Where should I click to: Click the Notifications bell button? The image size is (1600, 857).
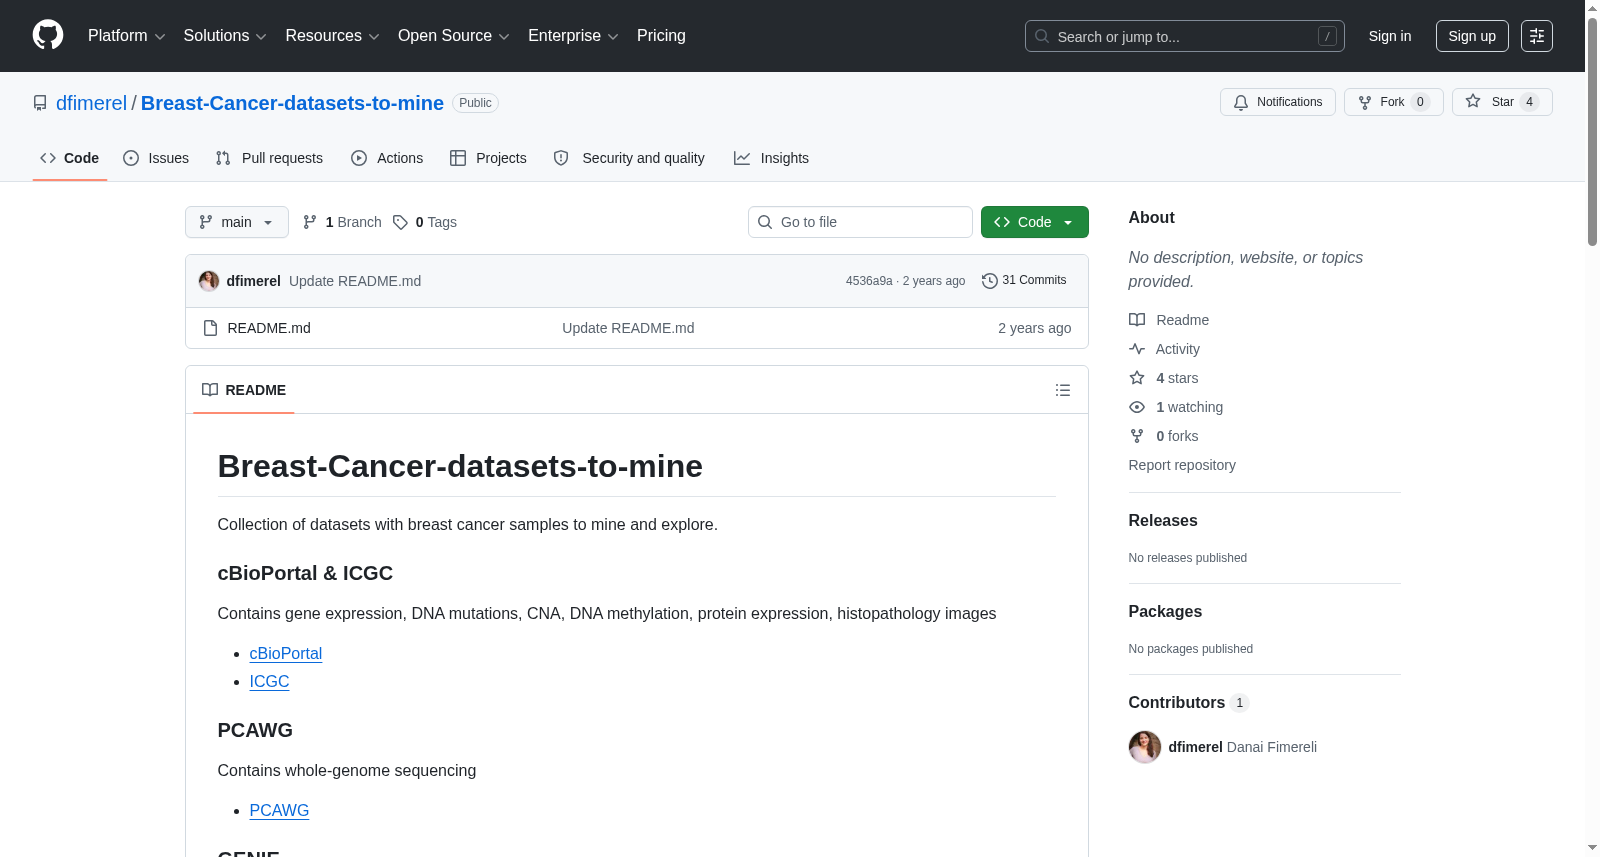point(1277,102)
